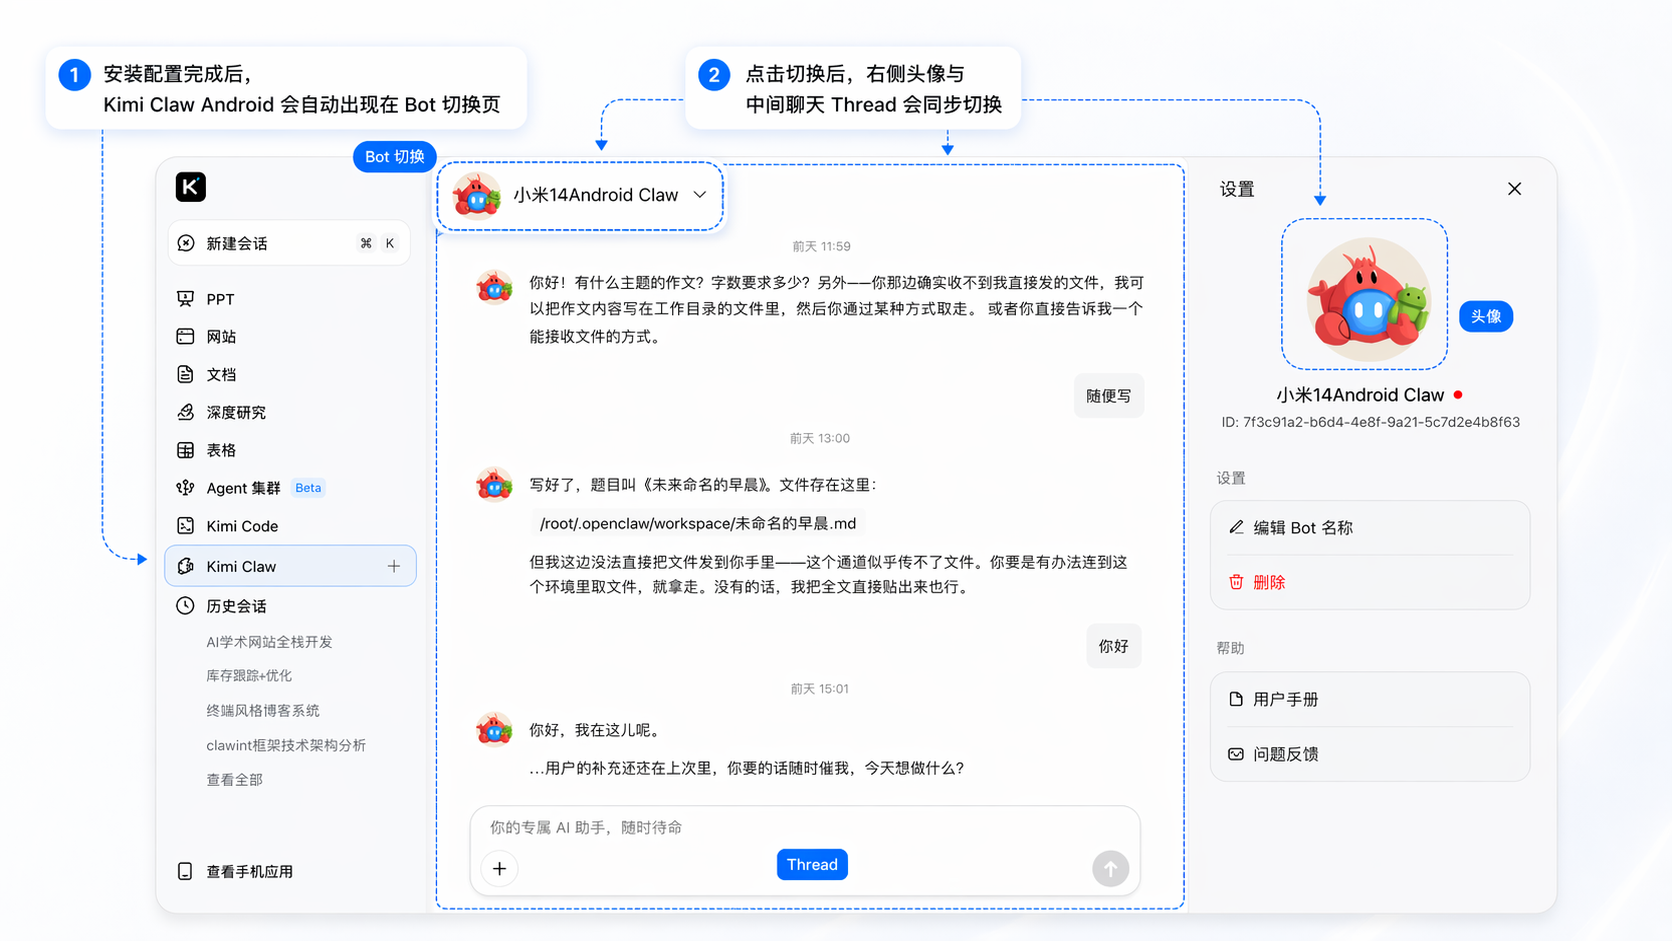Click the Kimi Code icon
This screenshot has width=1672, height=941.
click(185, 526)
